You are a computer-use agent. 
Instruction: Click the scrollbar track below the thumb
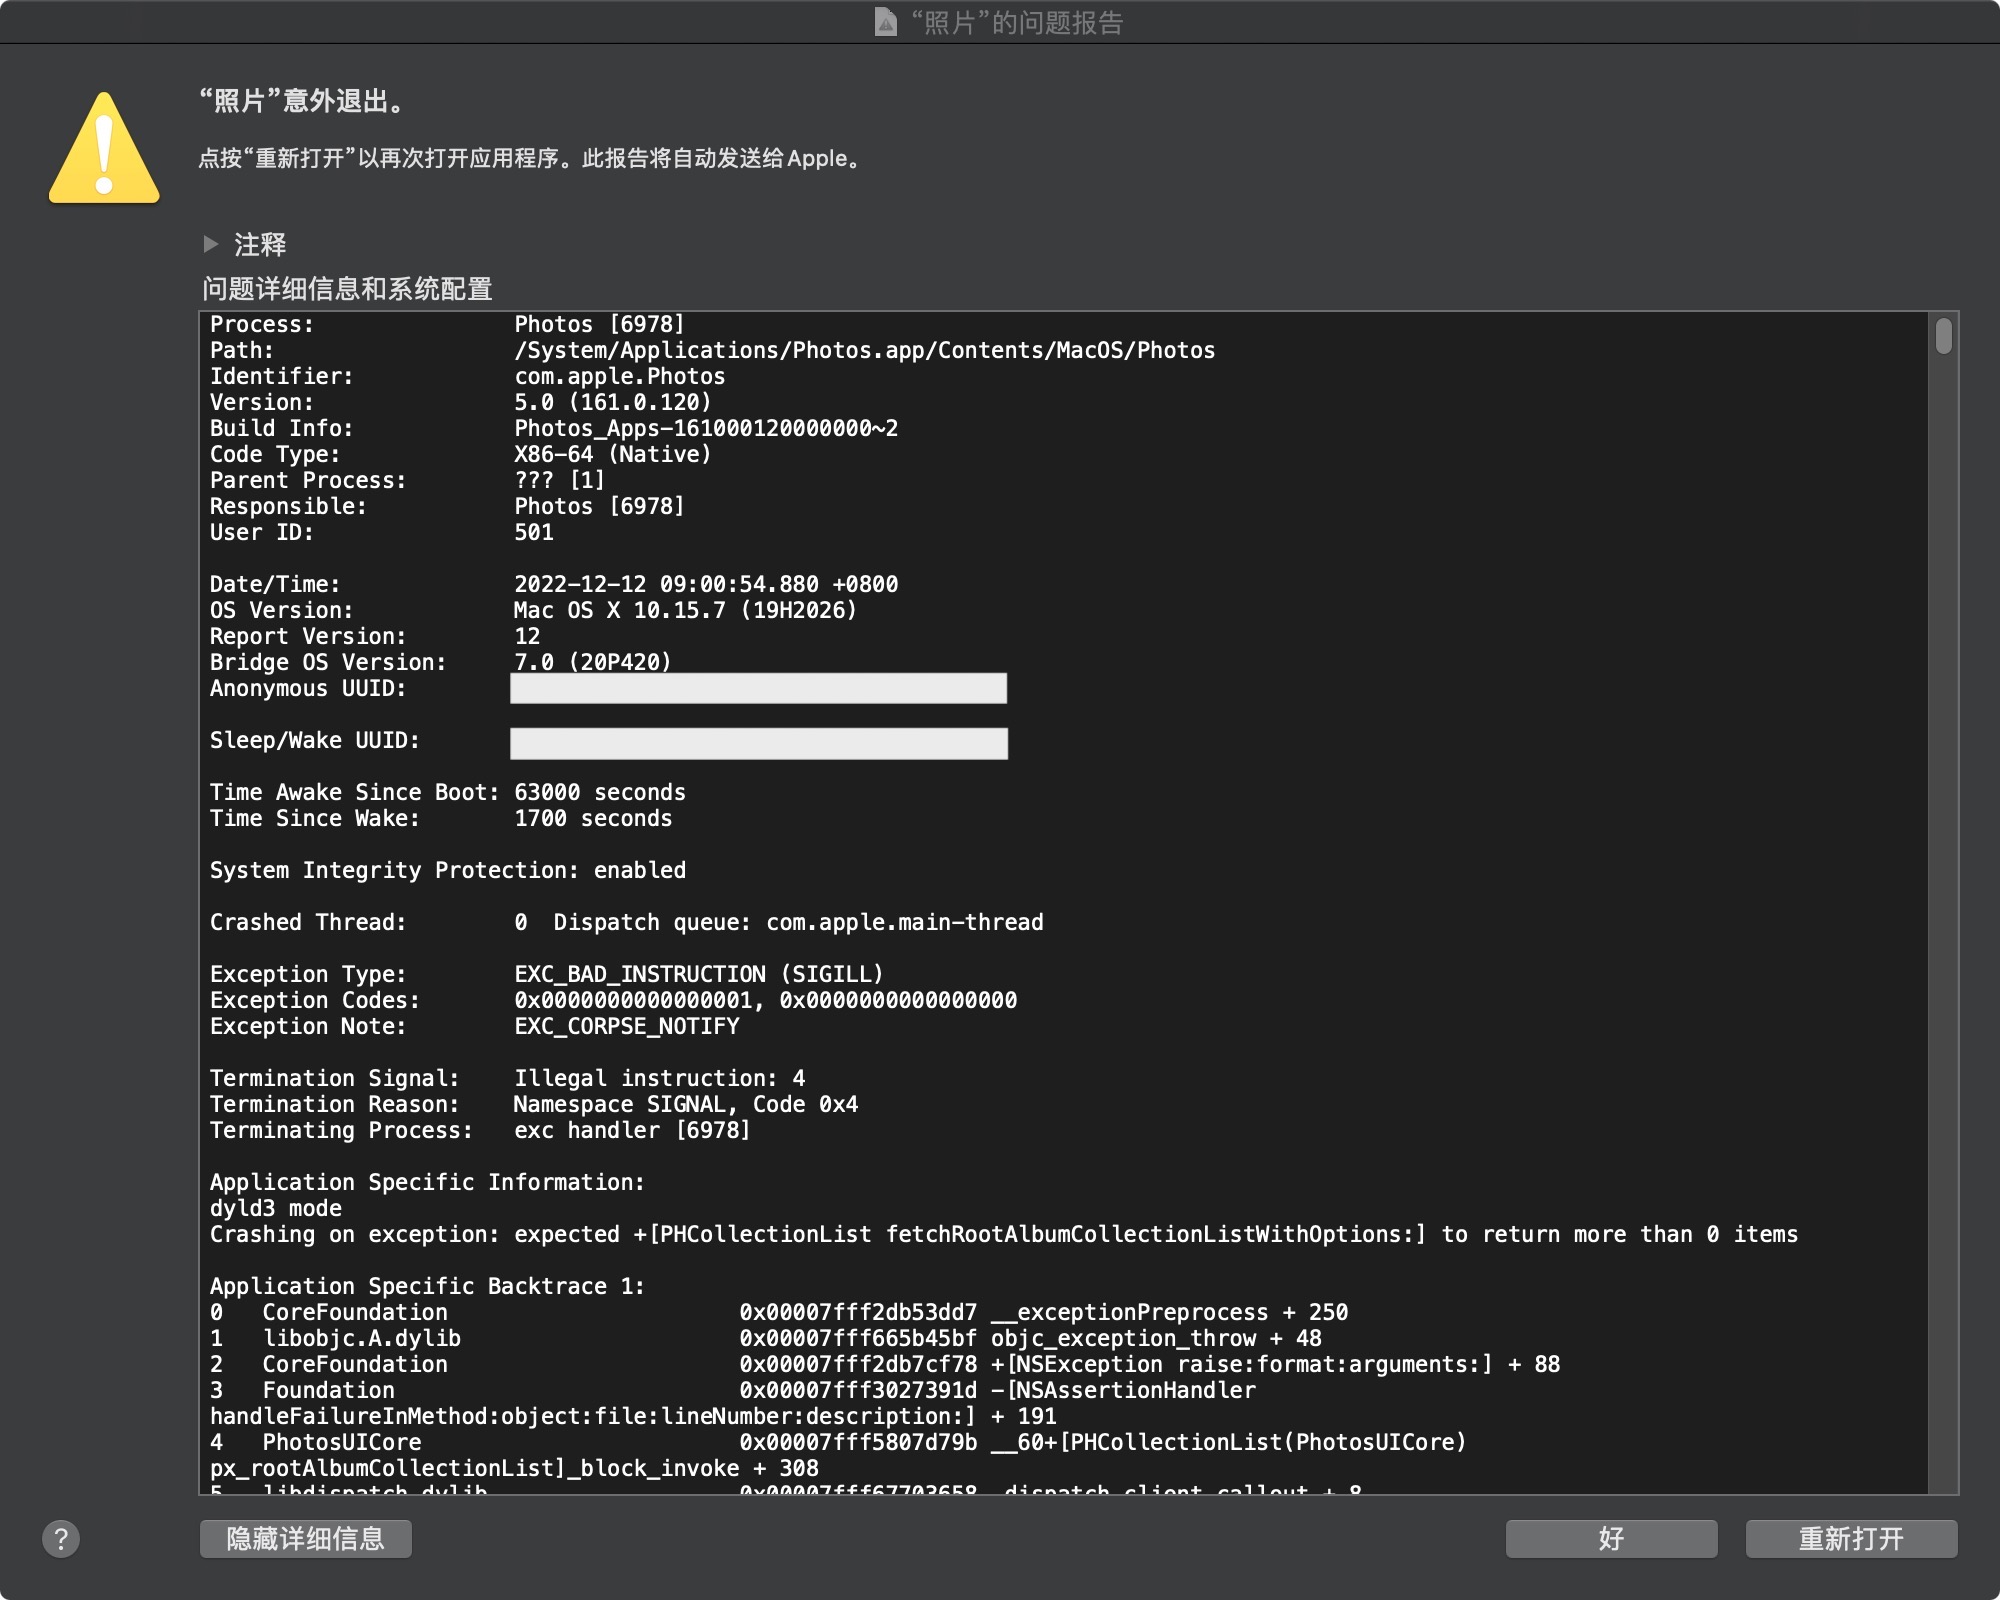(x=1943, y=900)
